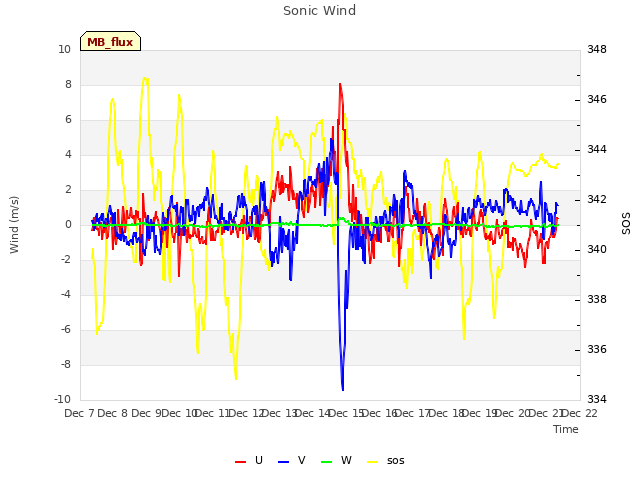Click the right axis value 342

597,199
